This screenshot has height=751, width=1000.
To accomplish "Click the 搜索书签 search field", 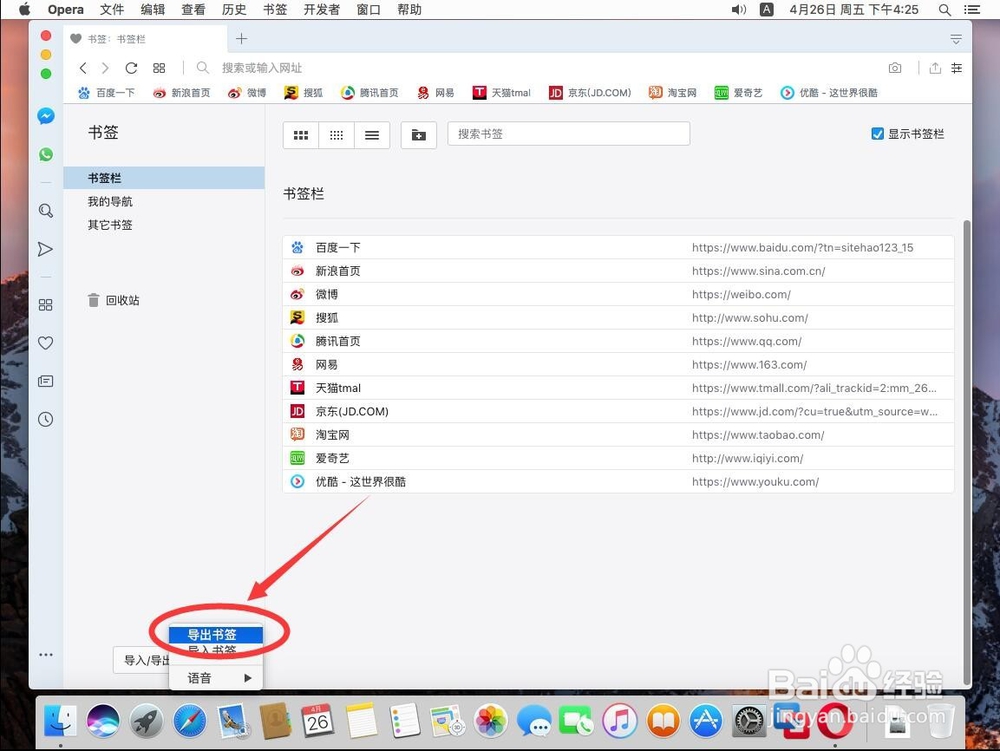I will (568, 133).
